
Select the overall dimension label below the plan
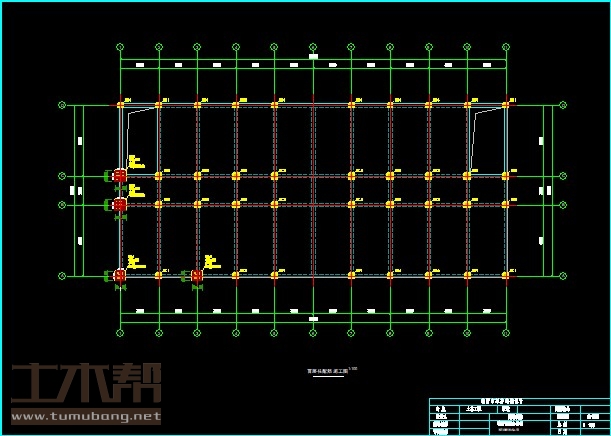click(x=313, y=319)
